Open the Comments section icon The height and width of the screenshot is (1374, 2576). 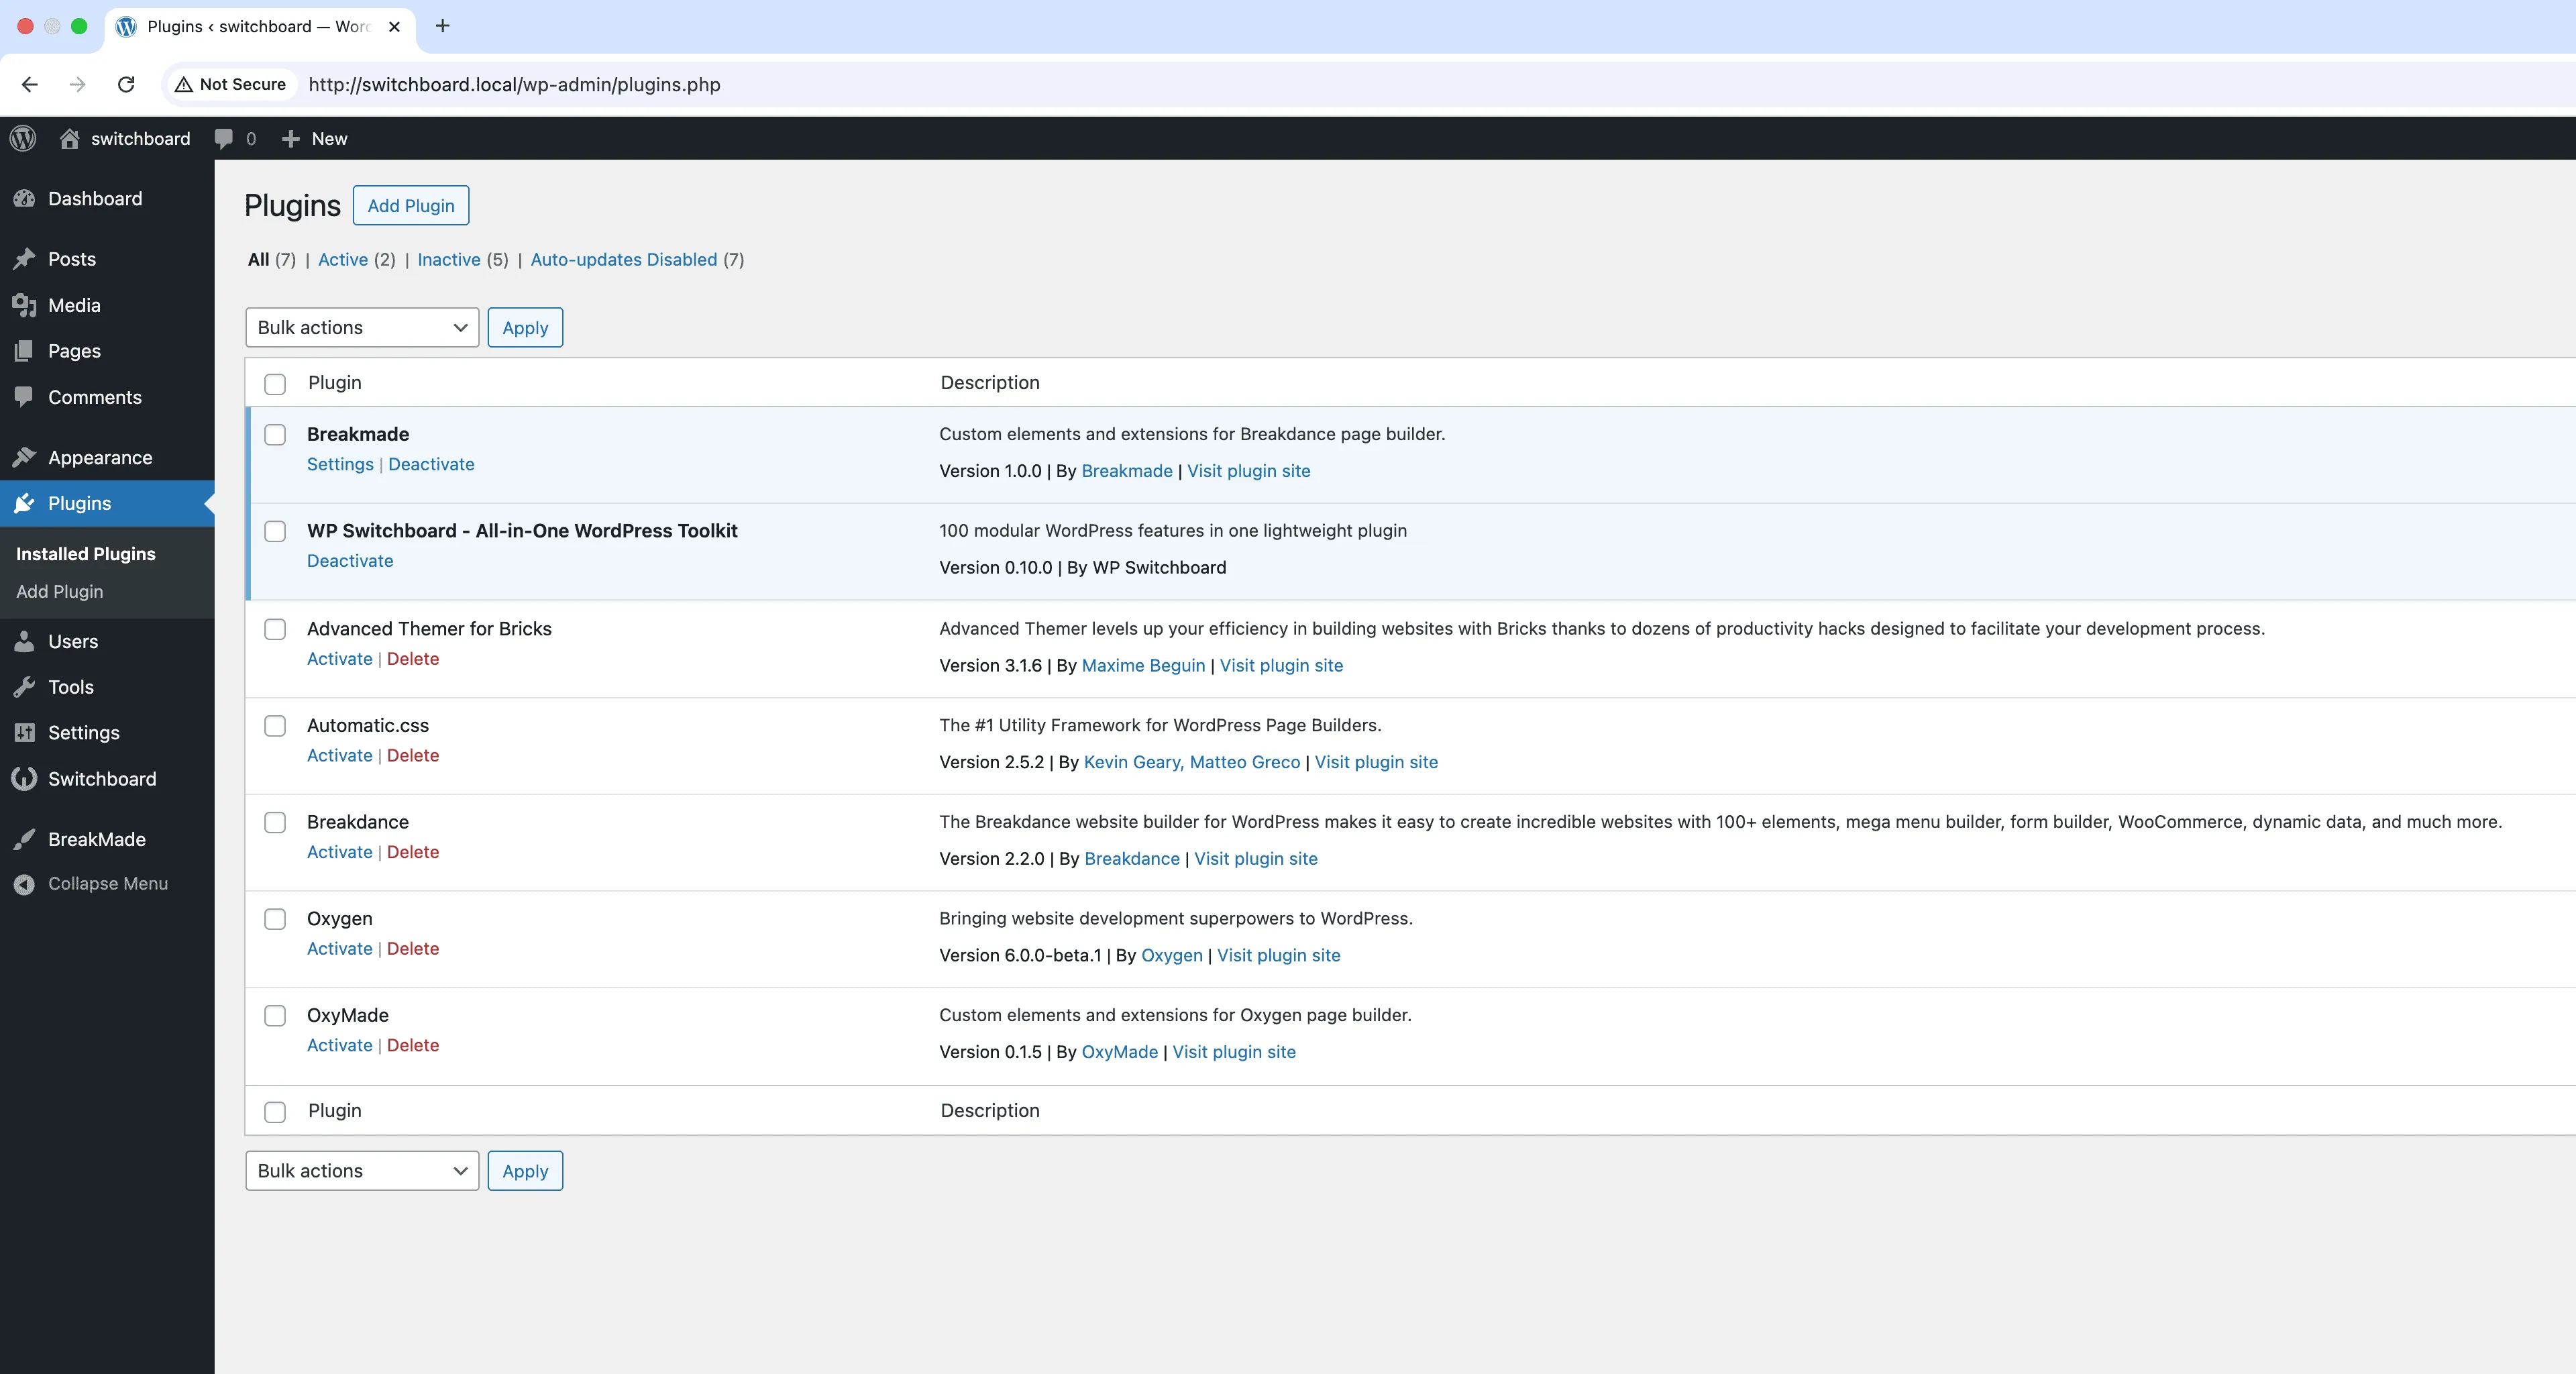[25, 397]
